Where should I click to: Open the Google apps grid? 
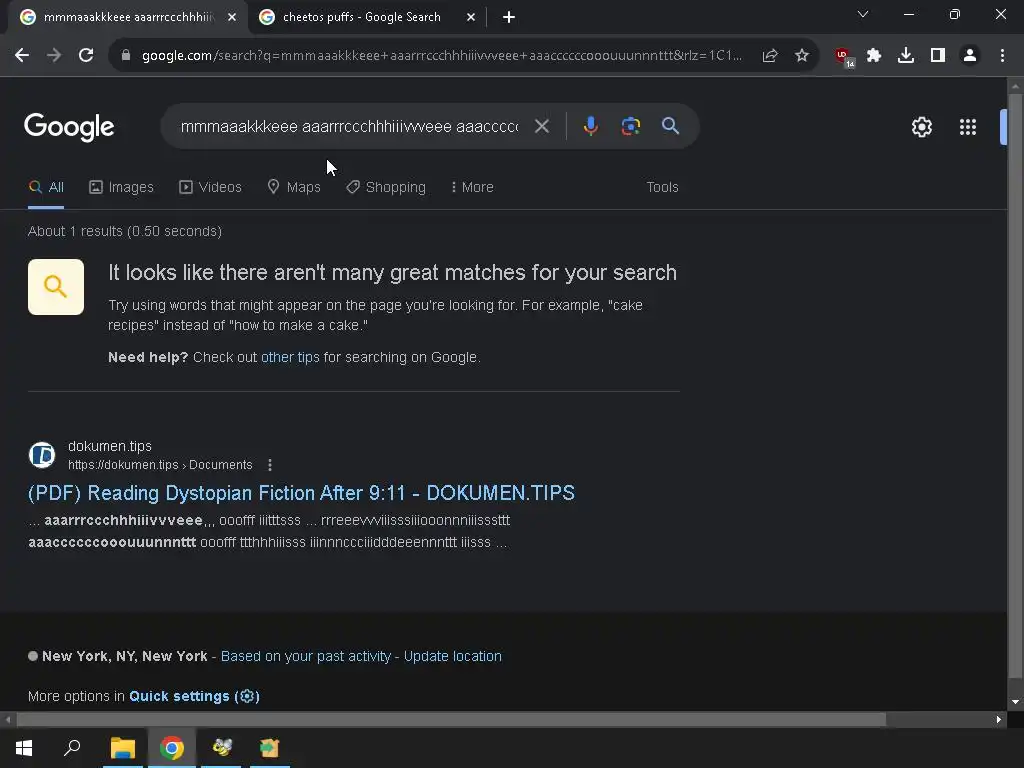(968, 127)
